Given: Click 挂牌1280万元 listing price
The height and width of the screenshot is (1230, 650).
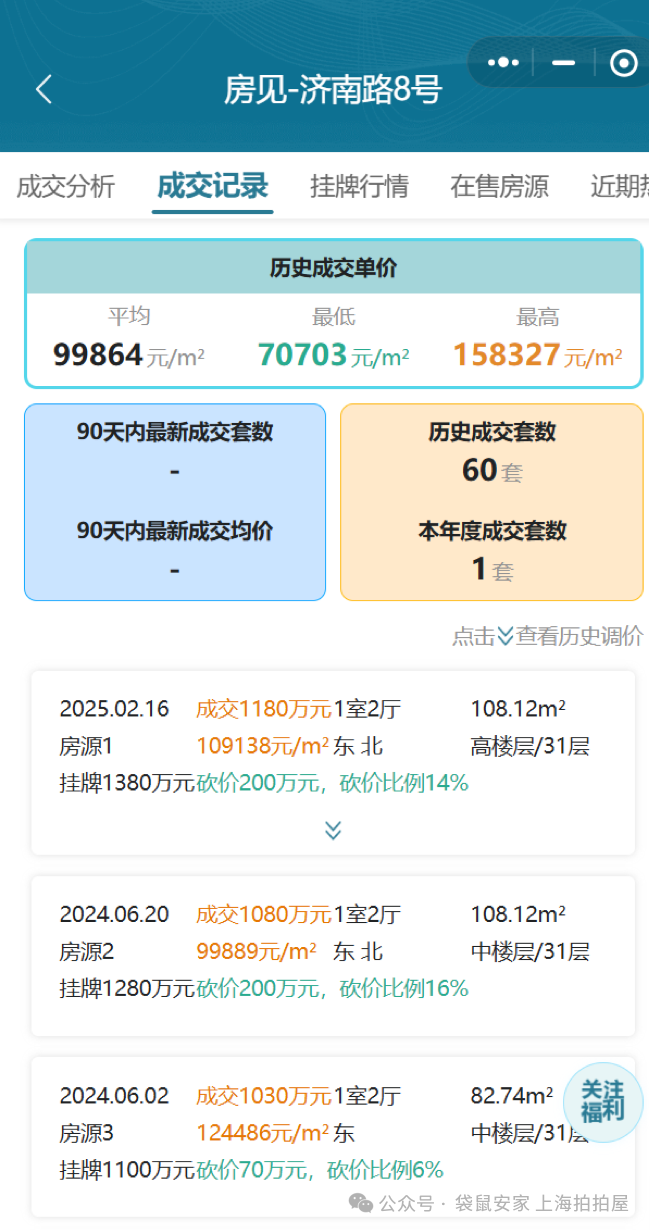Looking at the screenshot, I should click(127, 988).
